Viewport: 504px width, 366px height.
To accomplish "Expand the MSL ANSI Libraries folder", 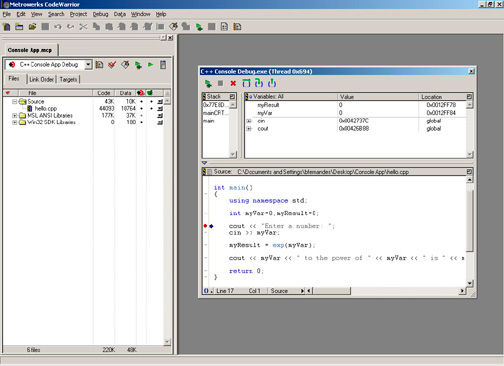I will click(14, 116).
